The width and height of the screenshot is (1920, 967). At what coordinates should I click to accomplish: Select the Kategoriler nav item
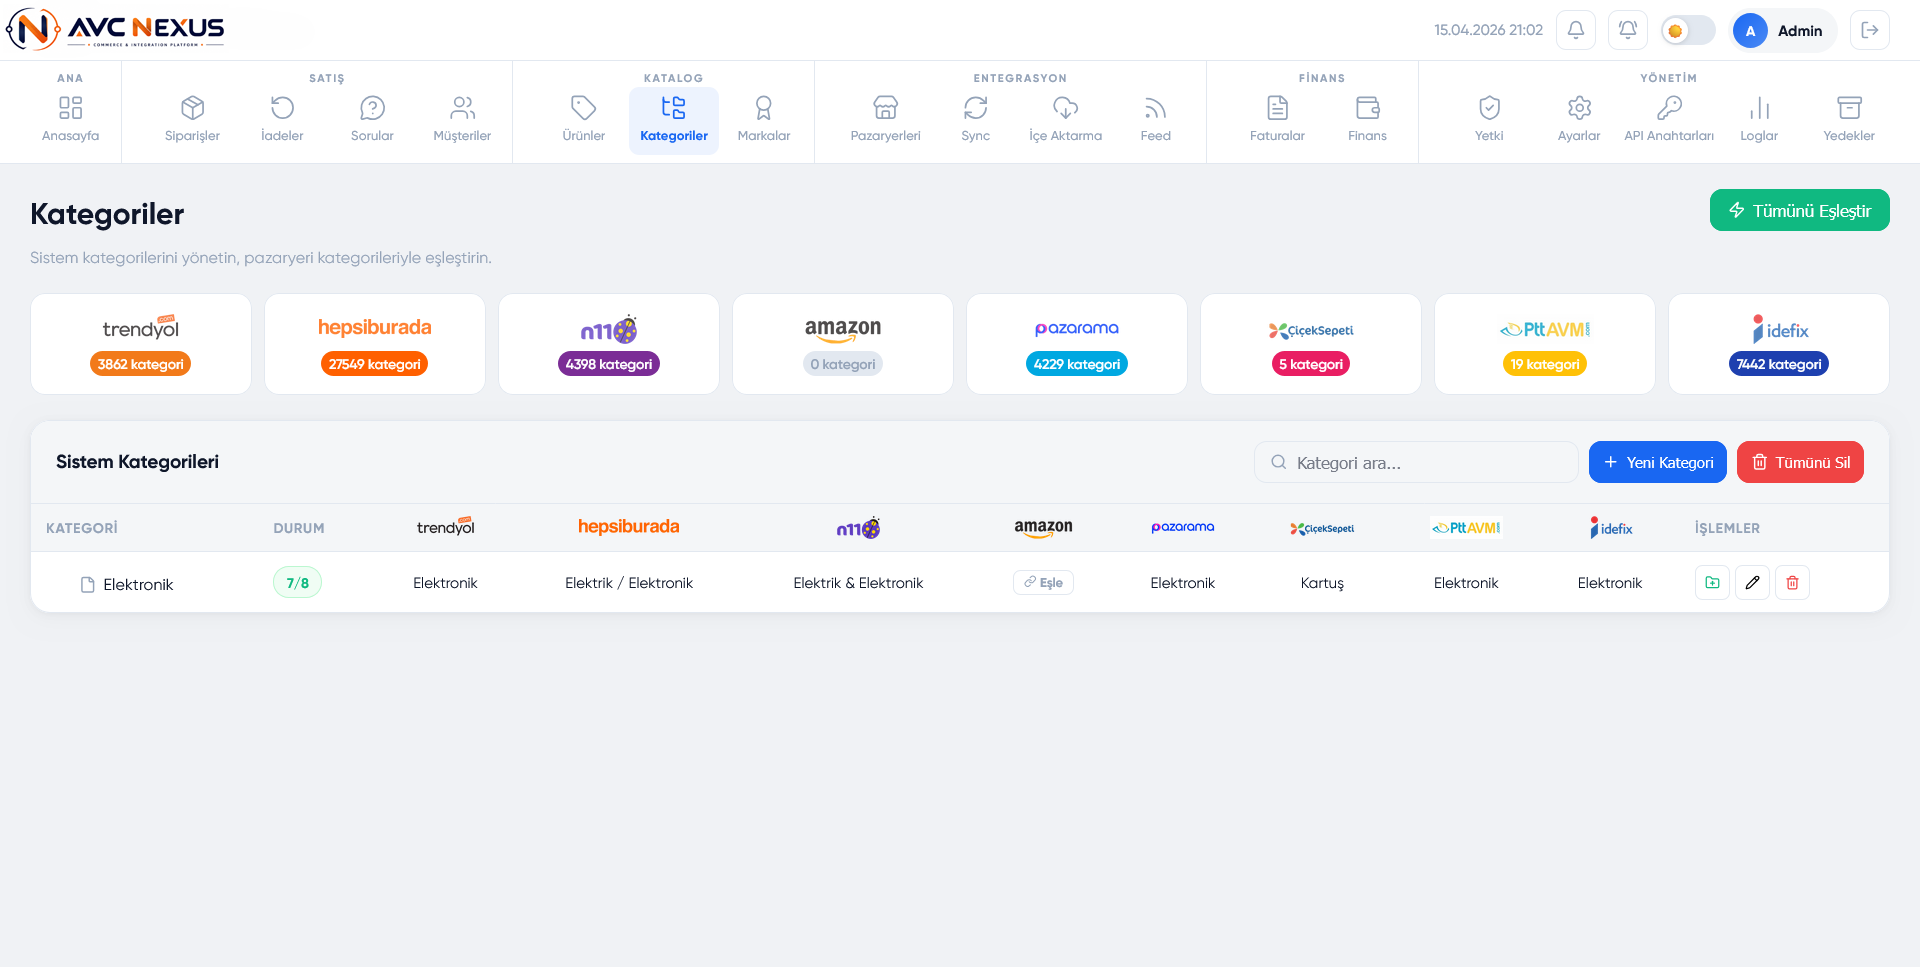(x=674, y=120)
